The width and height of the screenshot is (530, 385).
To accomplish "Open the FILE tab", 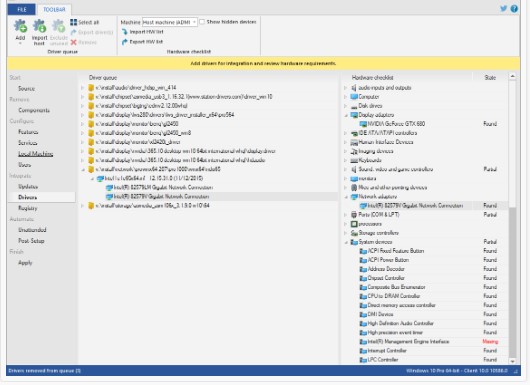I will [22, 9].
